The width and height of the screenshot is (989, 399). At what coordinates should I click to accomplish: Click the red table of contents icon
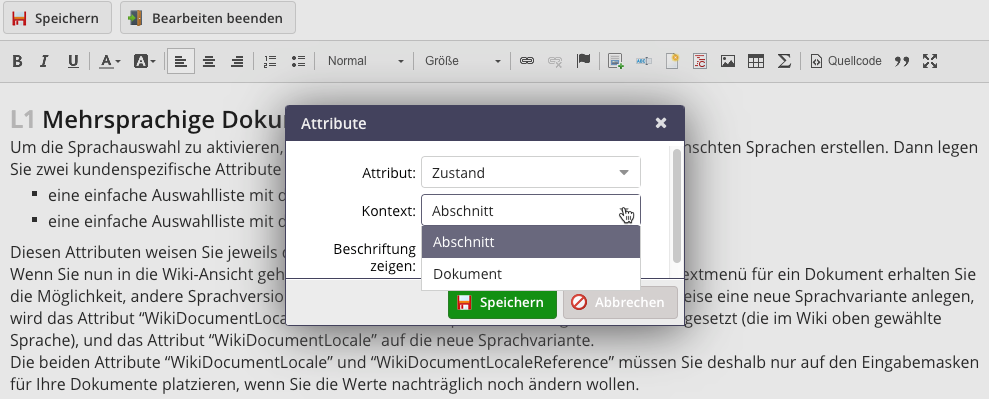pos(699,61)
